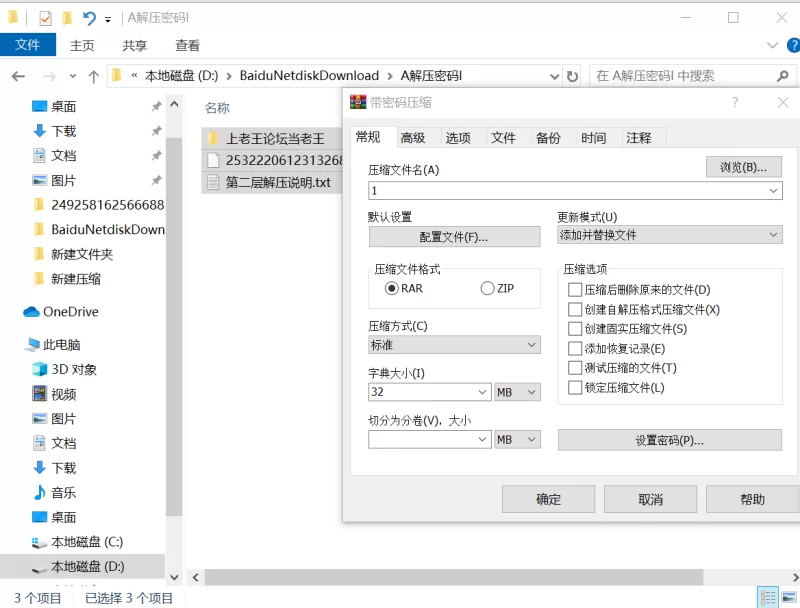
Task: Enable 创建固实压缩文件(S)
Action: click(575, 329)
